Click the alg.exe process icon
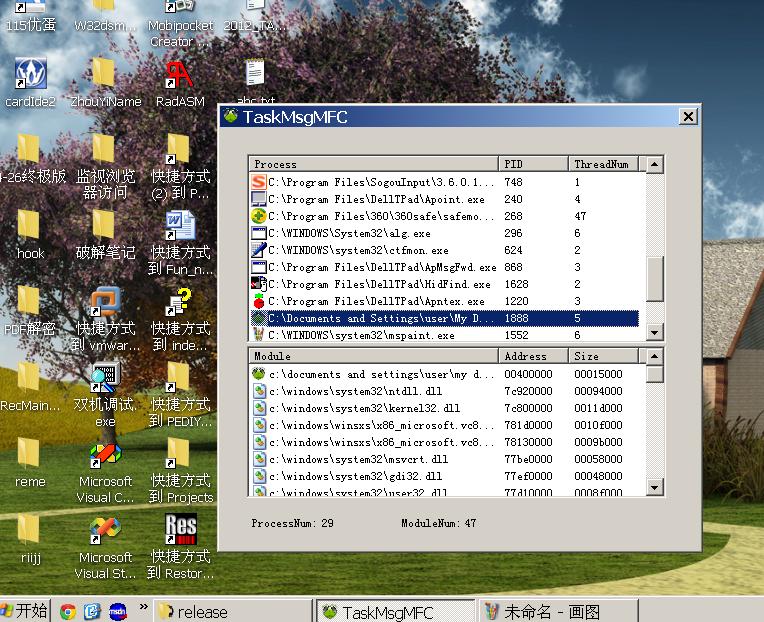 [x=259, y=233]
